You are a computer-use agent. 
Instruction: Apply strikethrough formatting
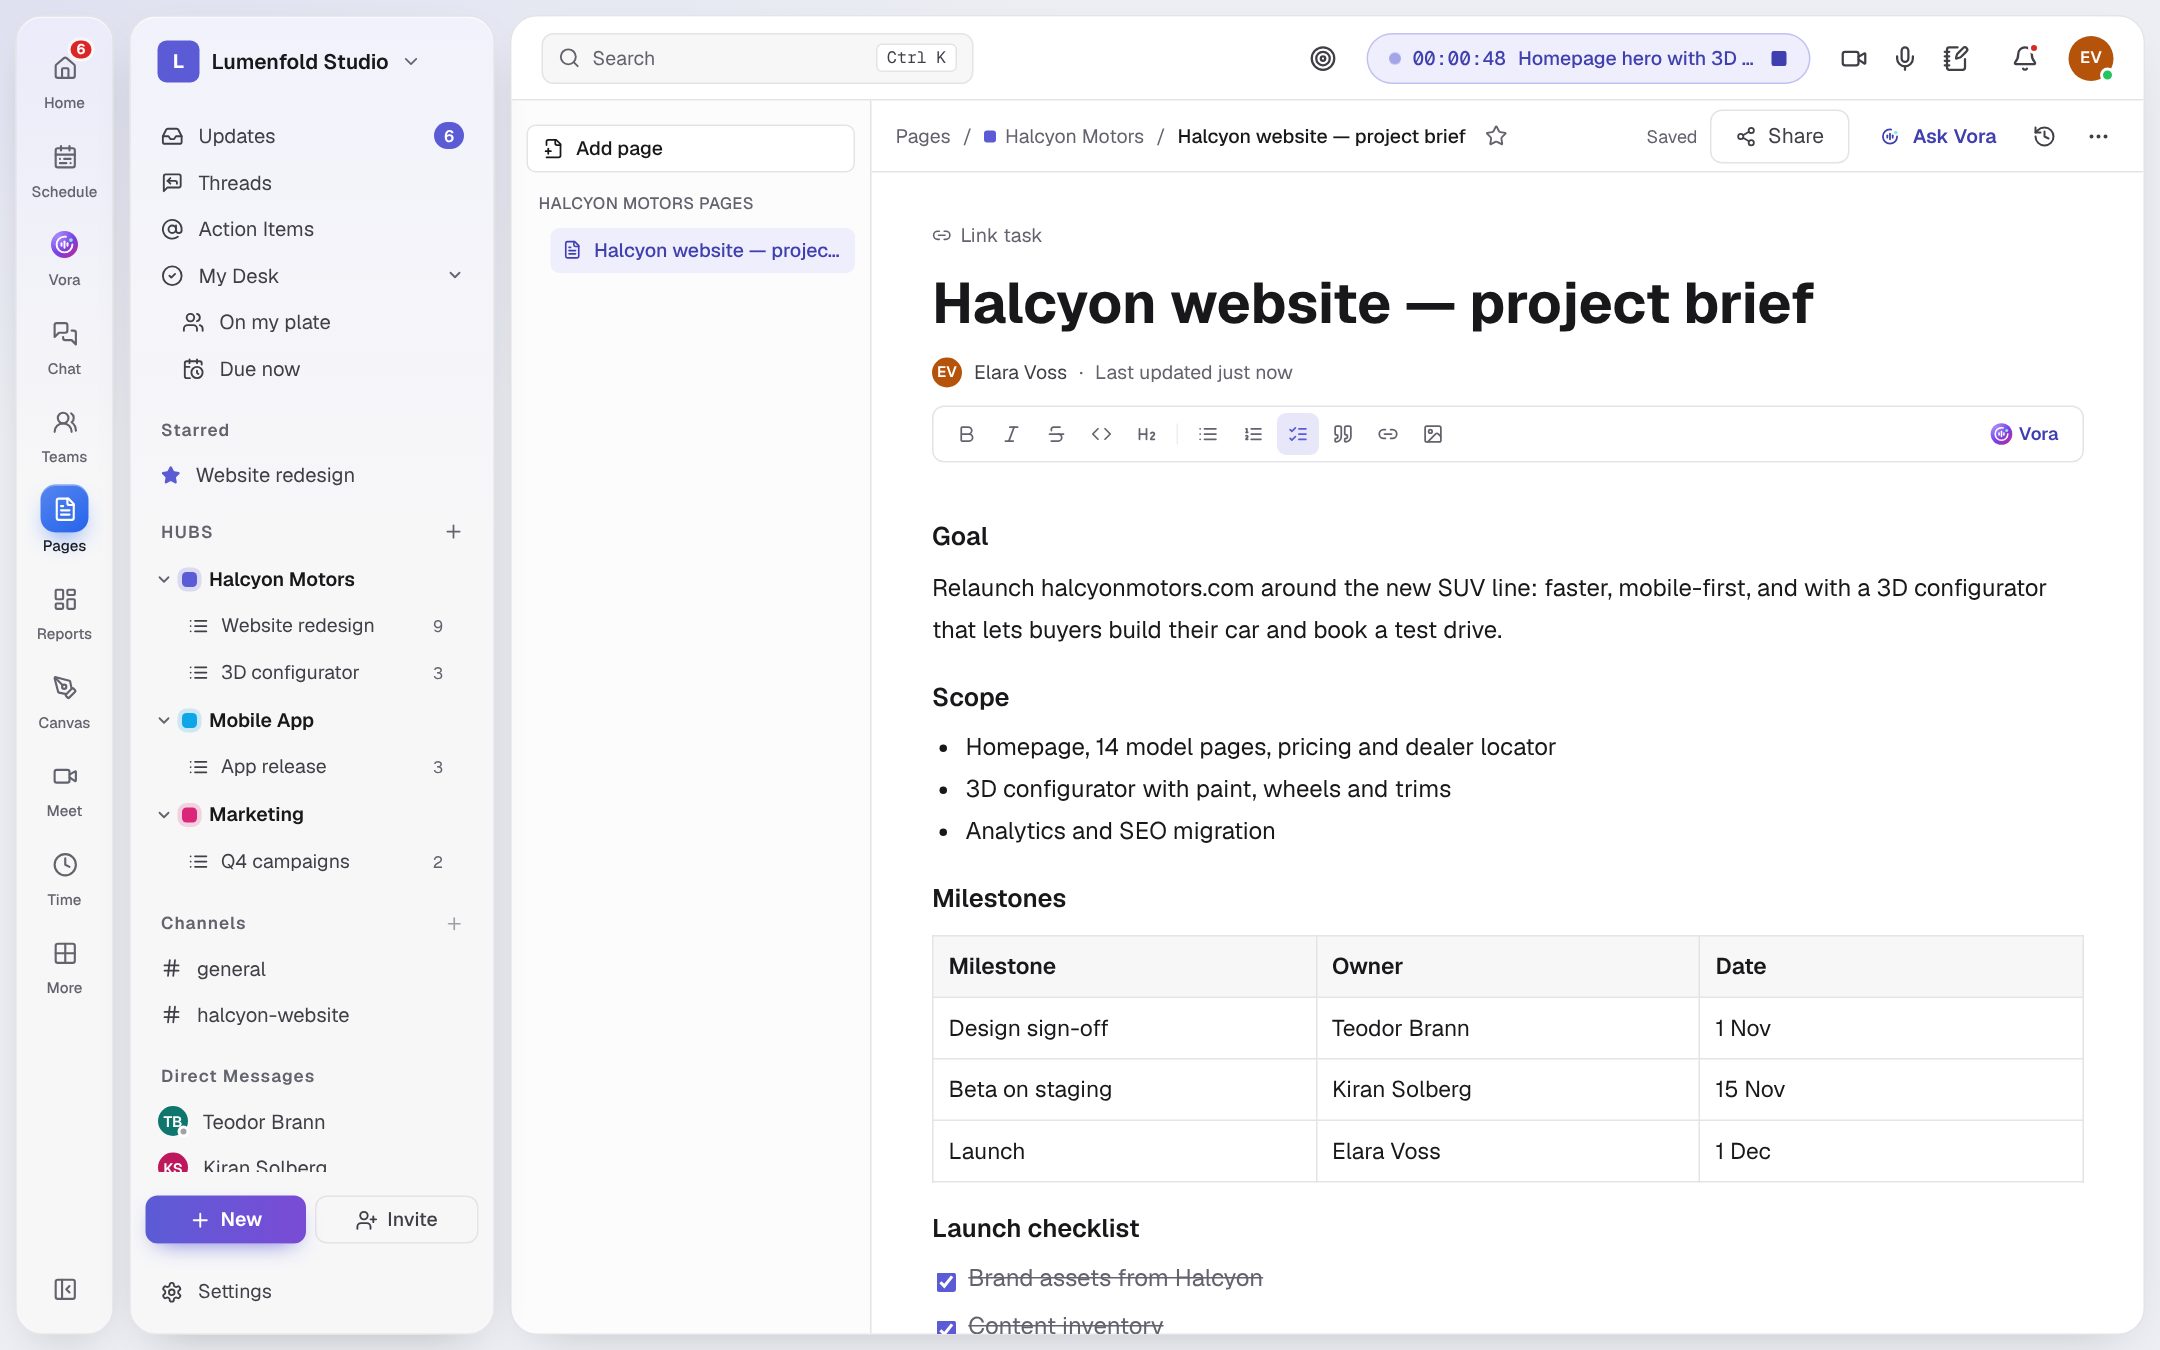(1056, 434)
